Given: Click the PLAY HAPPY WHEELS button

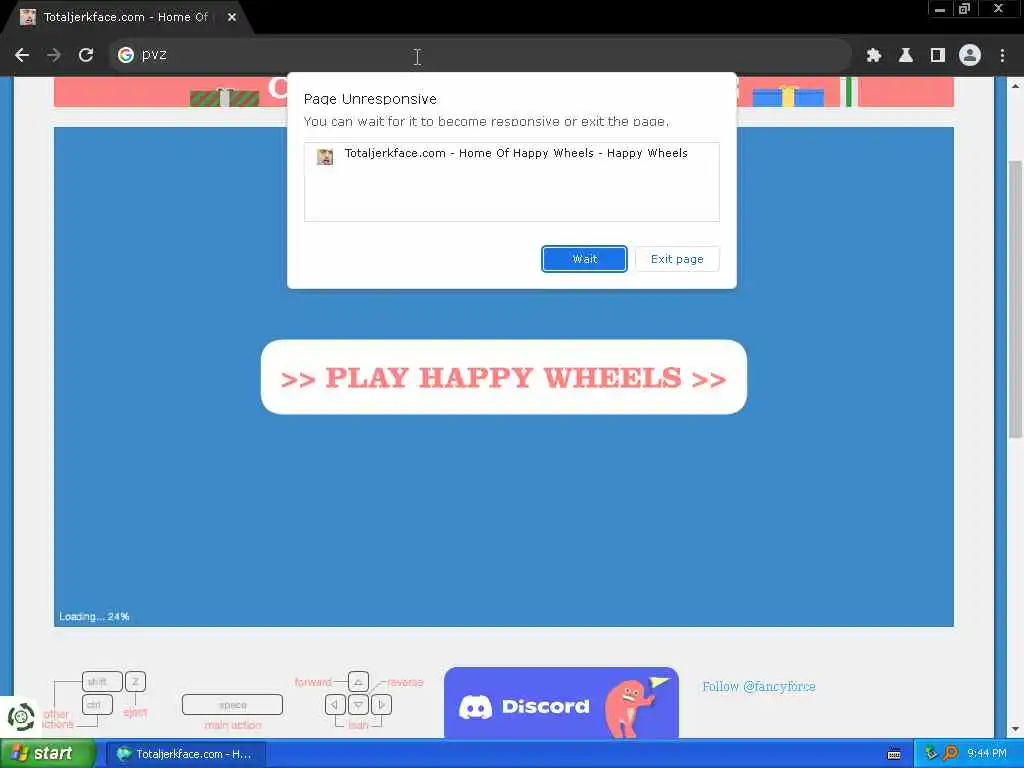Looking at the screenshot, I should (504, 377).
